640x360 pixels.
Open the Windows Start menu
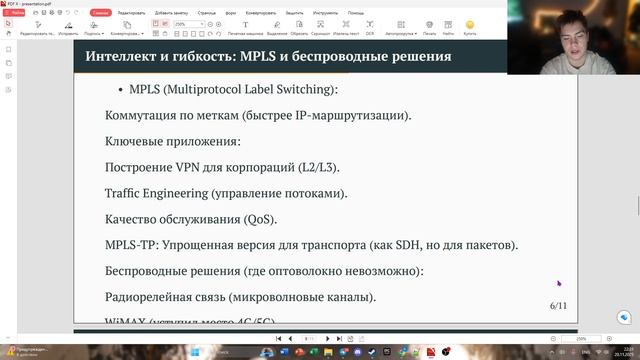pos(196,352)
